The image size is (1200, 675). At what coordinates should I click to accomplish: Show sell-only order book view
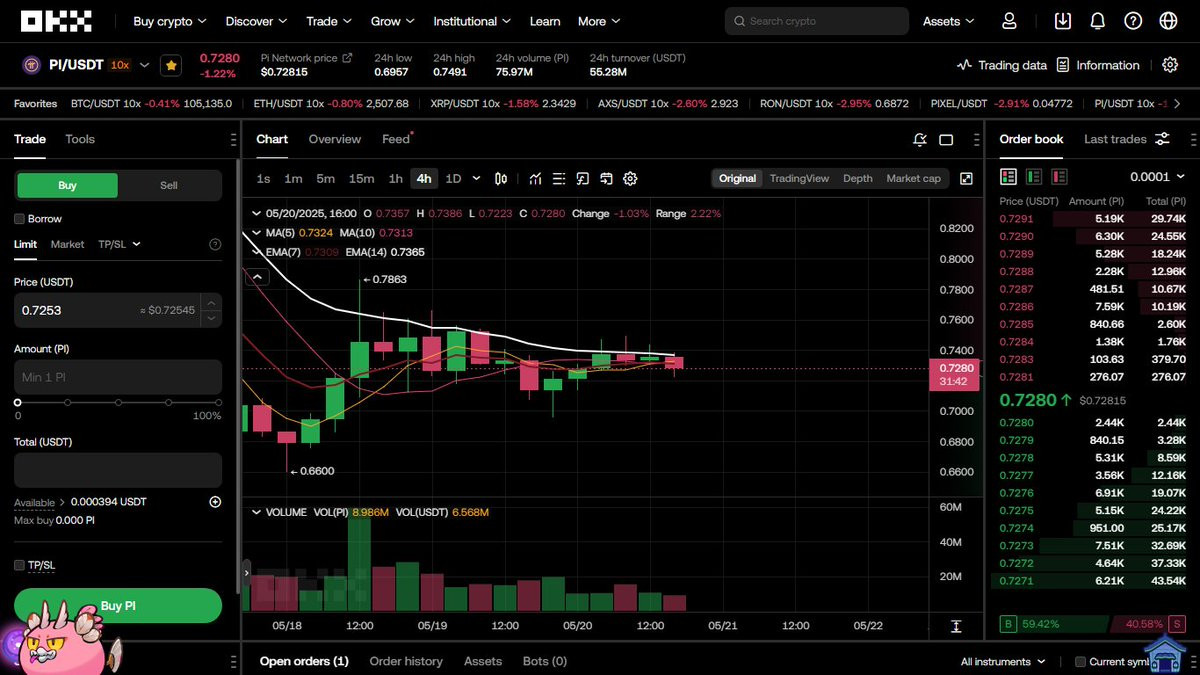pyautogui.click(x=1059, y=176)
